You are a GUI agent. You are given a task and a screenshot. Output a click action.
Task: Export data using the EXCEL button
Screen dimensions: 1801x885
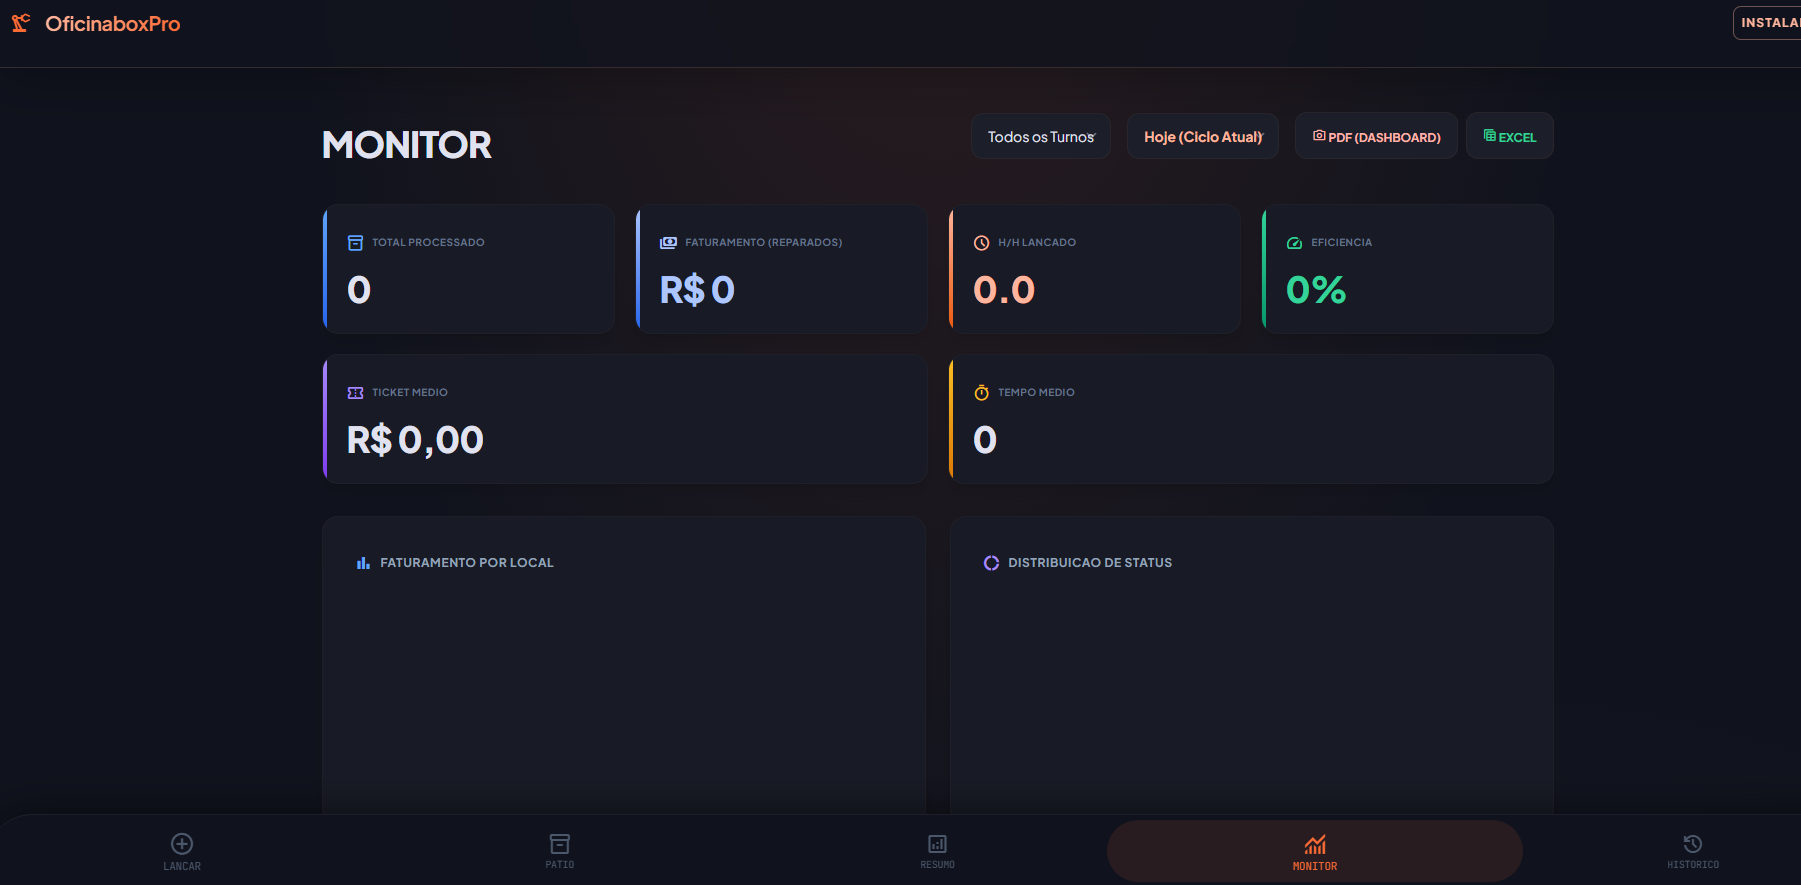point(1510,136)
